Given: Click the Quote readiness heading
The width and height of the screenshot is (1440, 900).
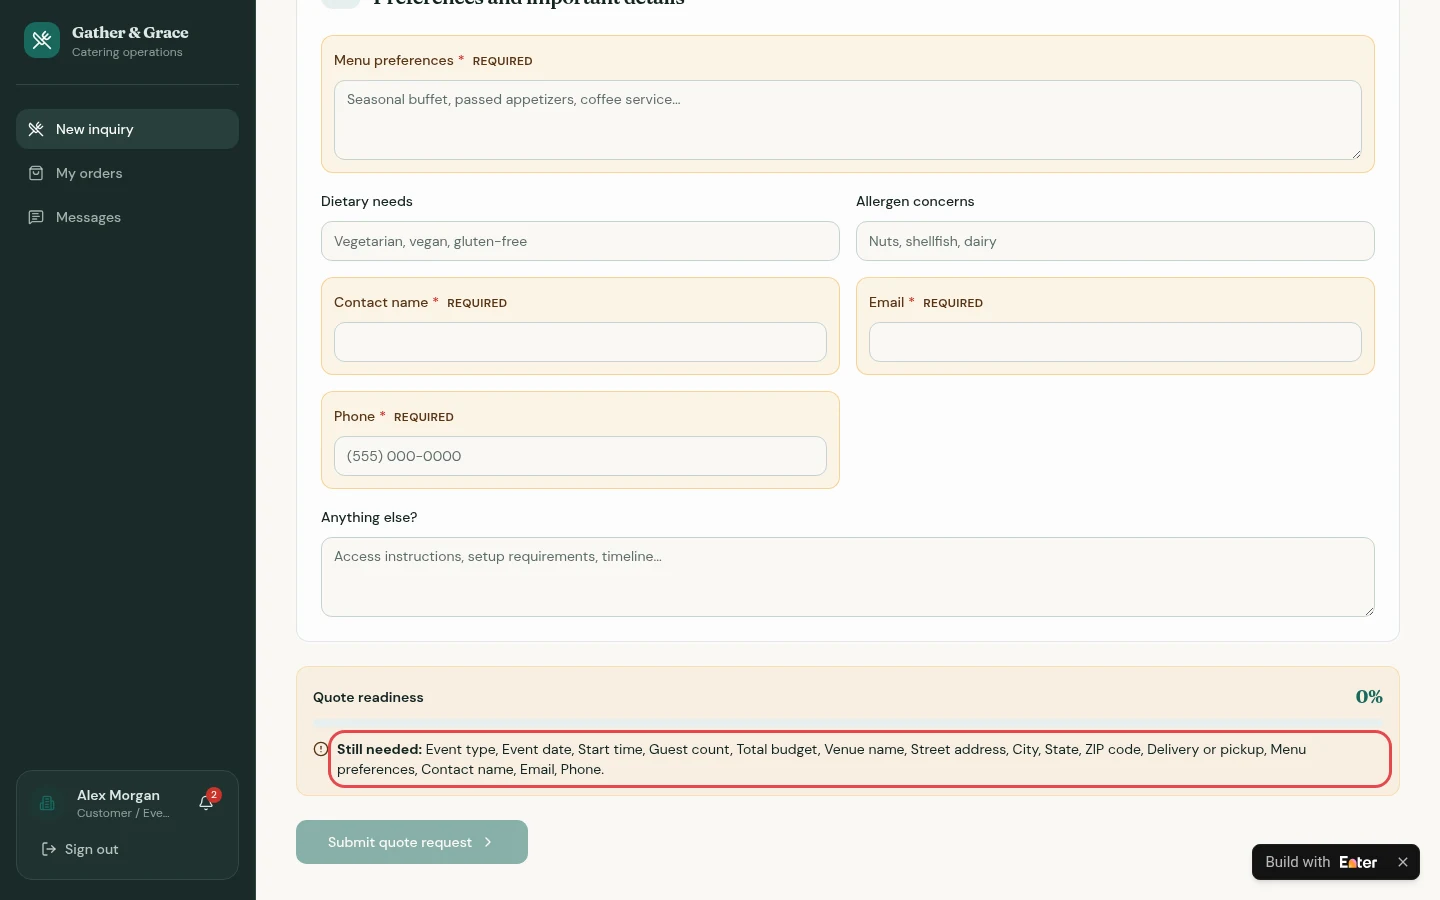Looking at the screenshot, I should [x=368, y=697].
